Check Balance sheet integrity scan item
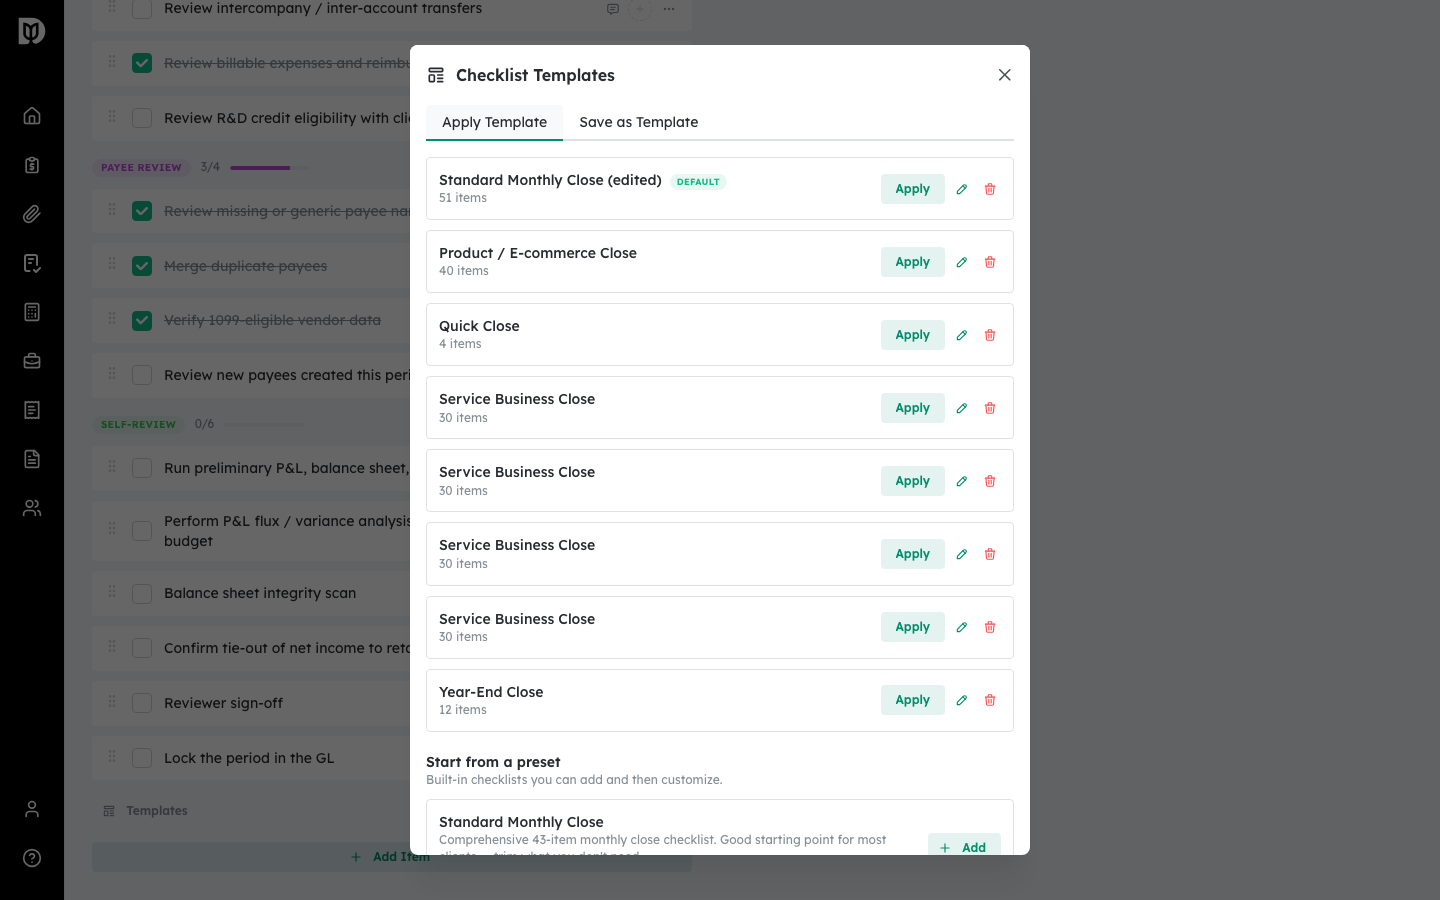This screenshot has width=1440, height=900. [x=142, y=594]
